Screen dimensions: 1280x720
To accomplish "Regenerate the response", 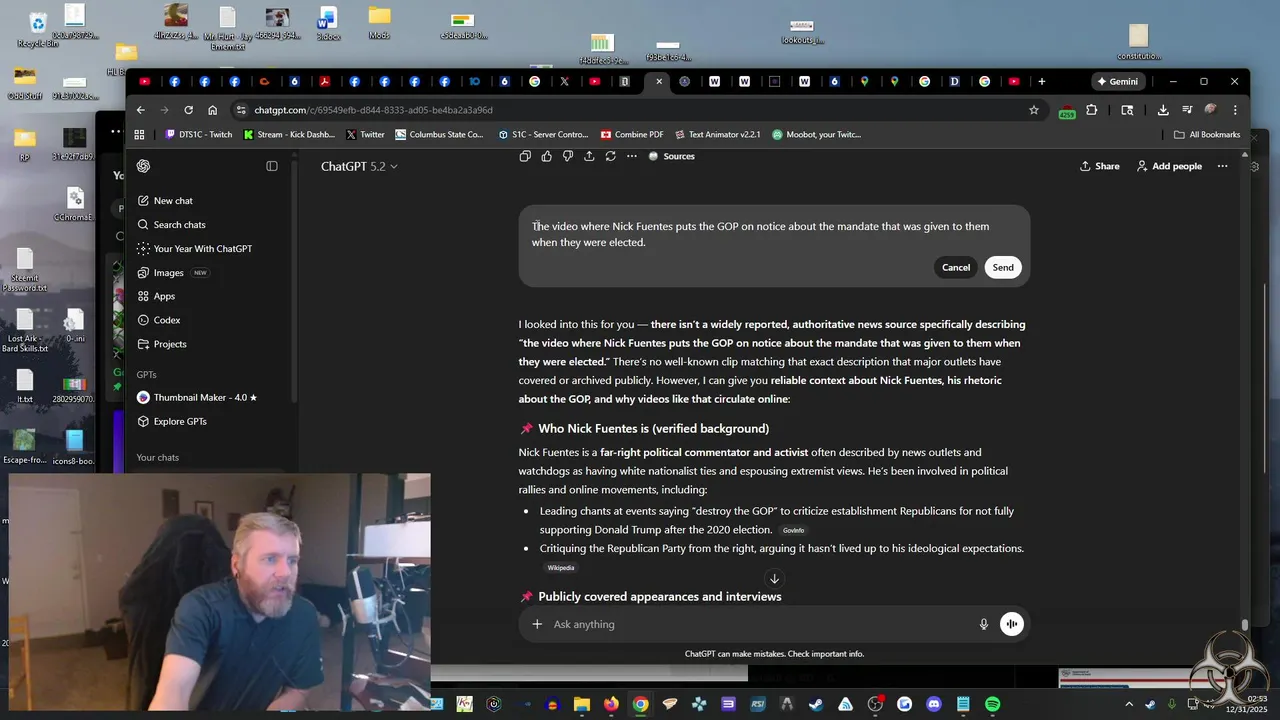I will (610, 156).
